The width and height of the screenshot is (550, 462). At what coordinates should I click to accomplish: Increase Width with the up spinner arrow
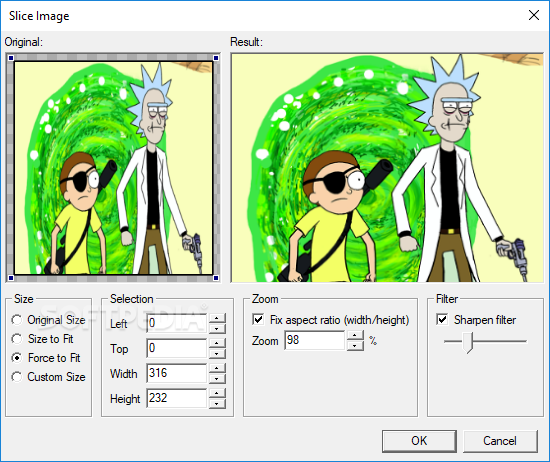coord(217,368)
